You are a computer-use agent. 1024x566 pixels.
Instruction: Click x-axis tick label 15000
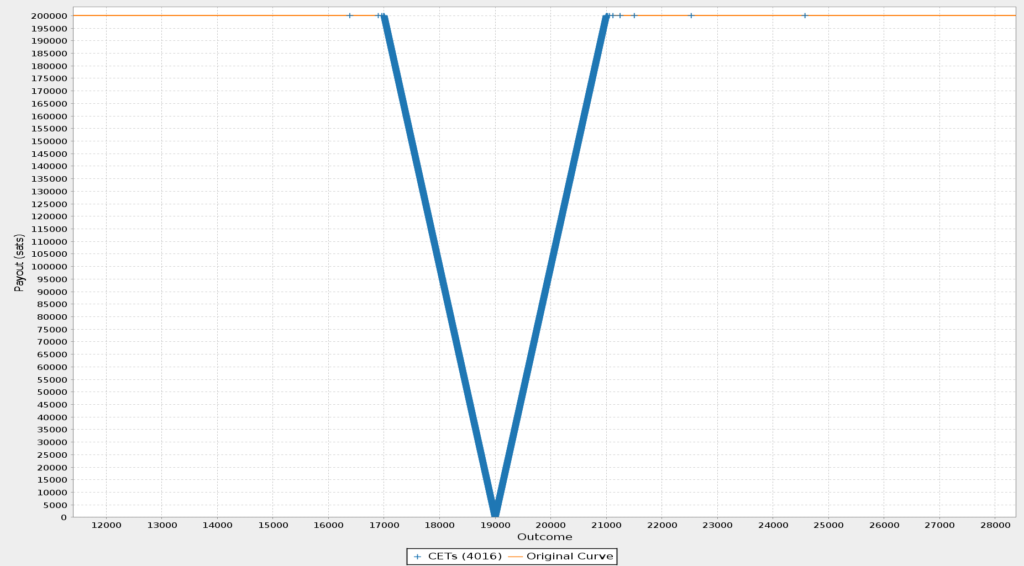click(x=273, y=525)
